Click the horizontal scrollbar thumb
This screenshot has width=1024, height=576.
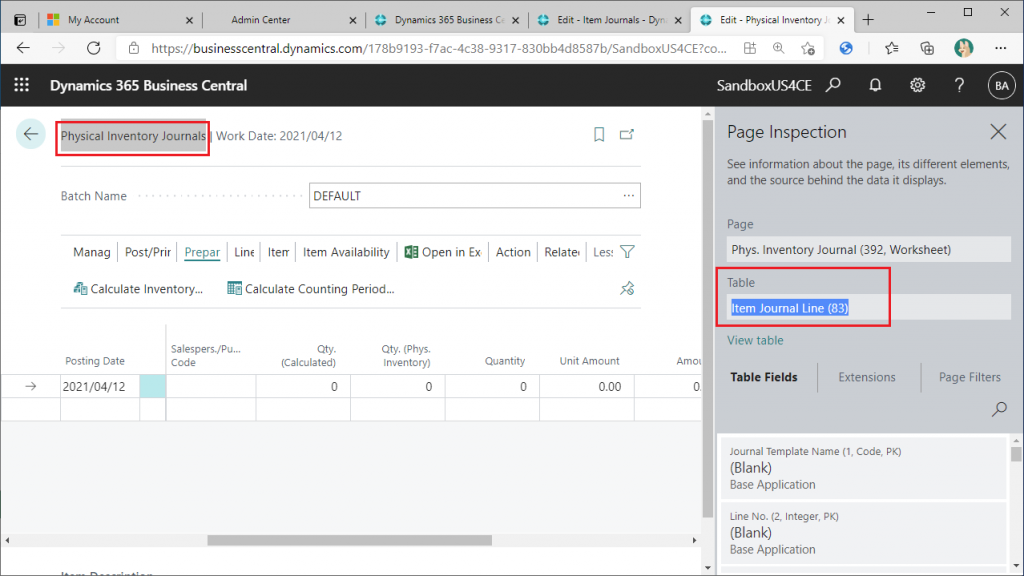click(349, 540)
